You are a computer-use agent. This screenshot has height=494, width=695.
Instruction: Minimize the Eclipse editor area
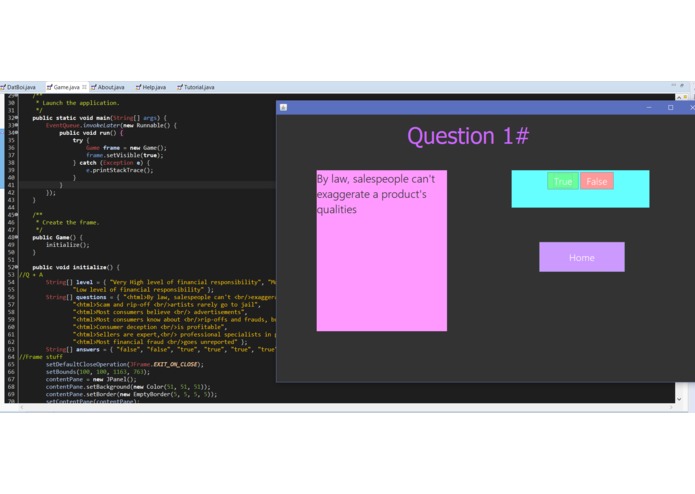673,85
